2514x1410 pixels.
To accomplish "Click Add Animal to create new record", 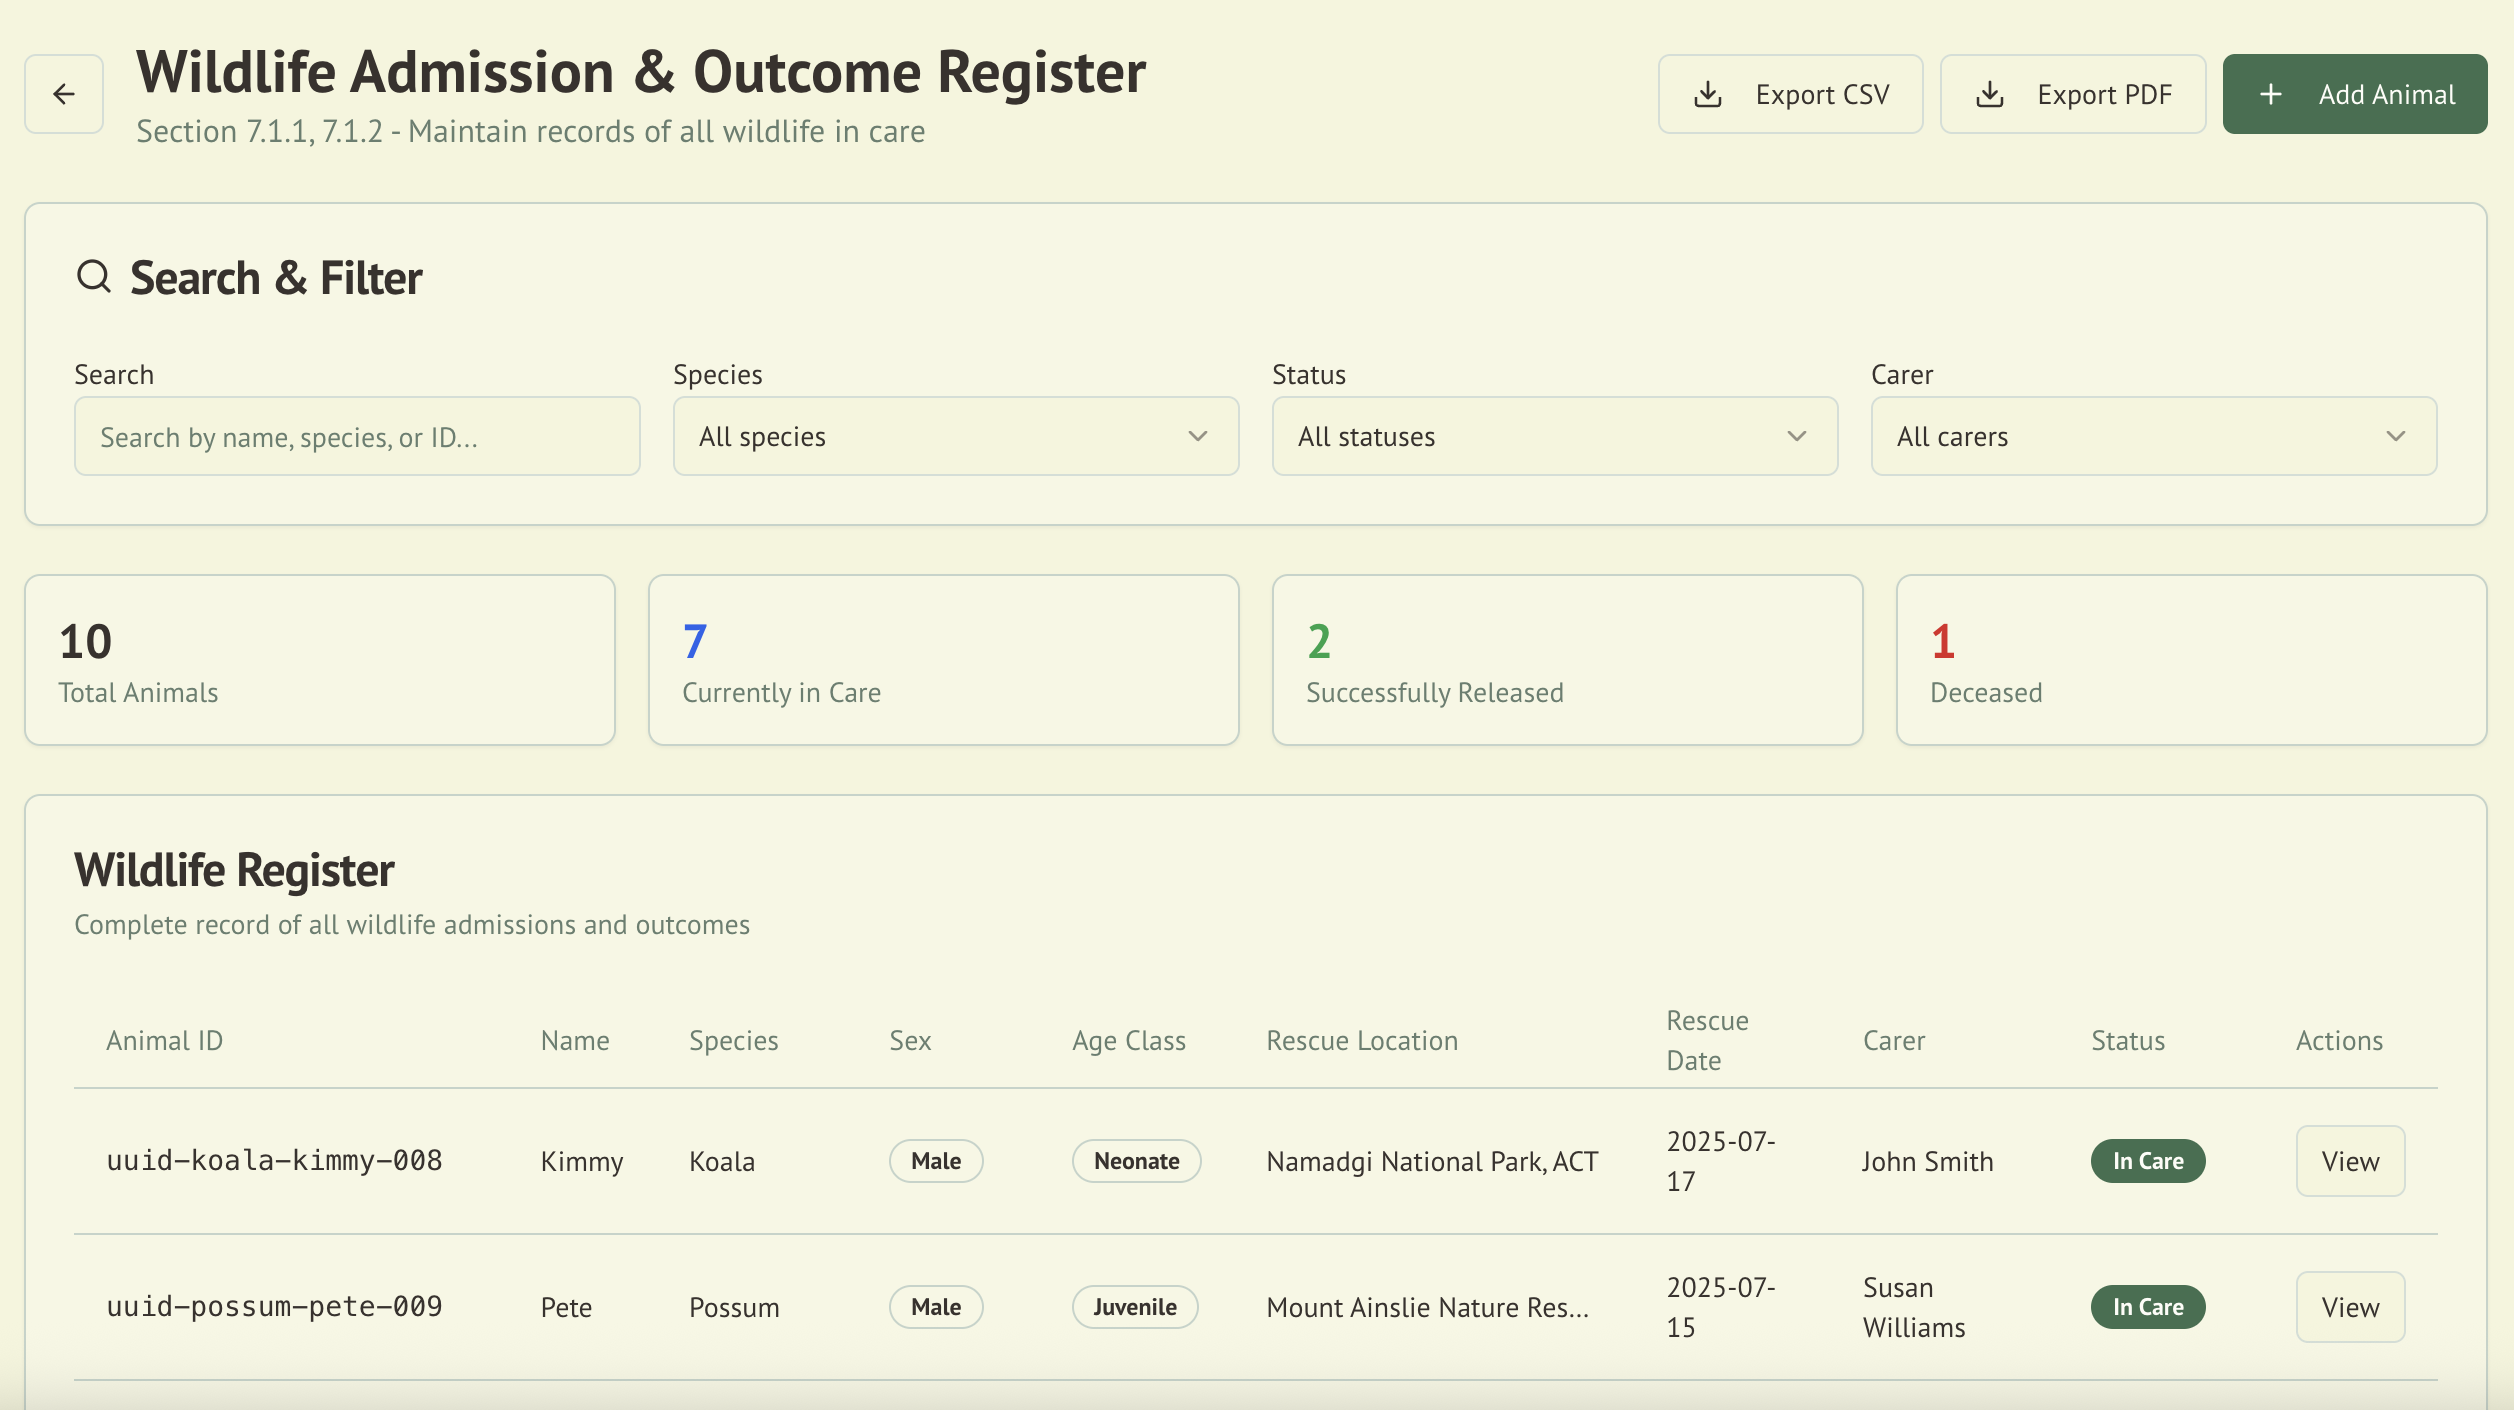I will click(x=2355, y=93).
